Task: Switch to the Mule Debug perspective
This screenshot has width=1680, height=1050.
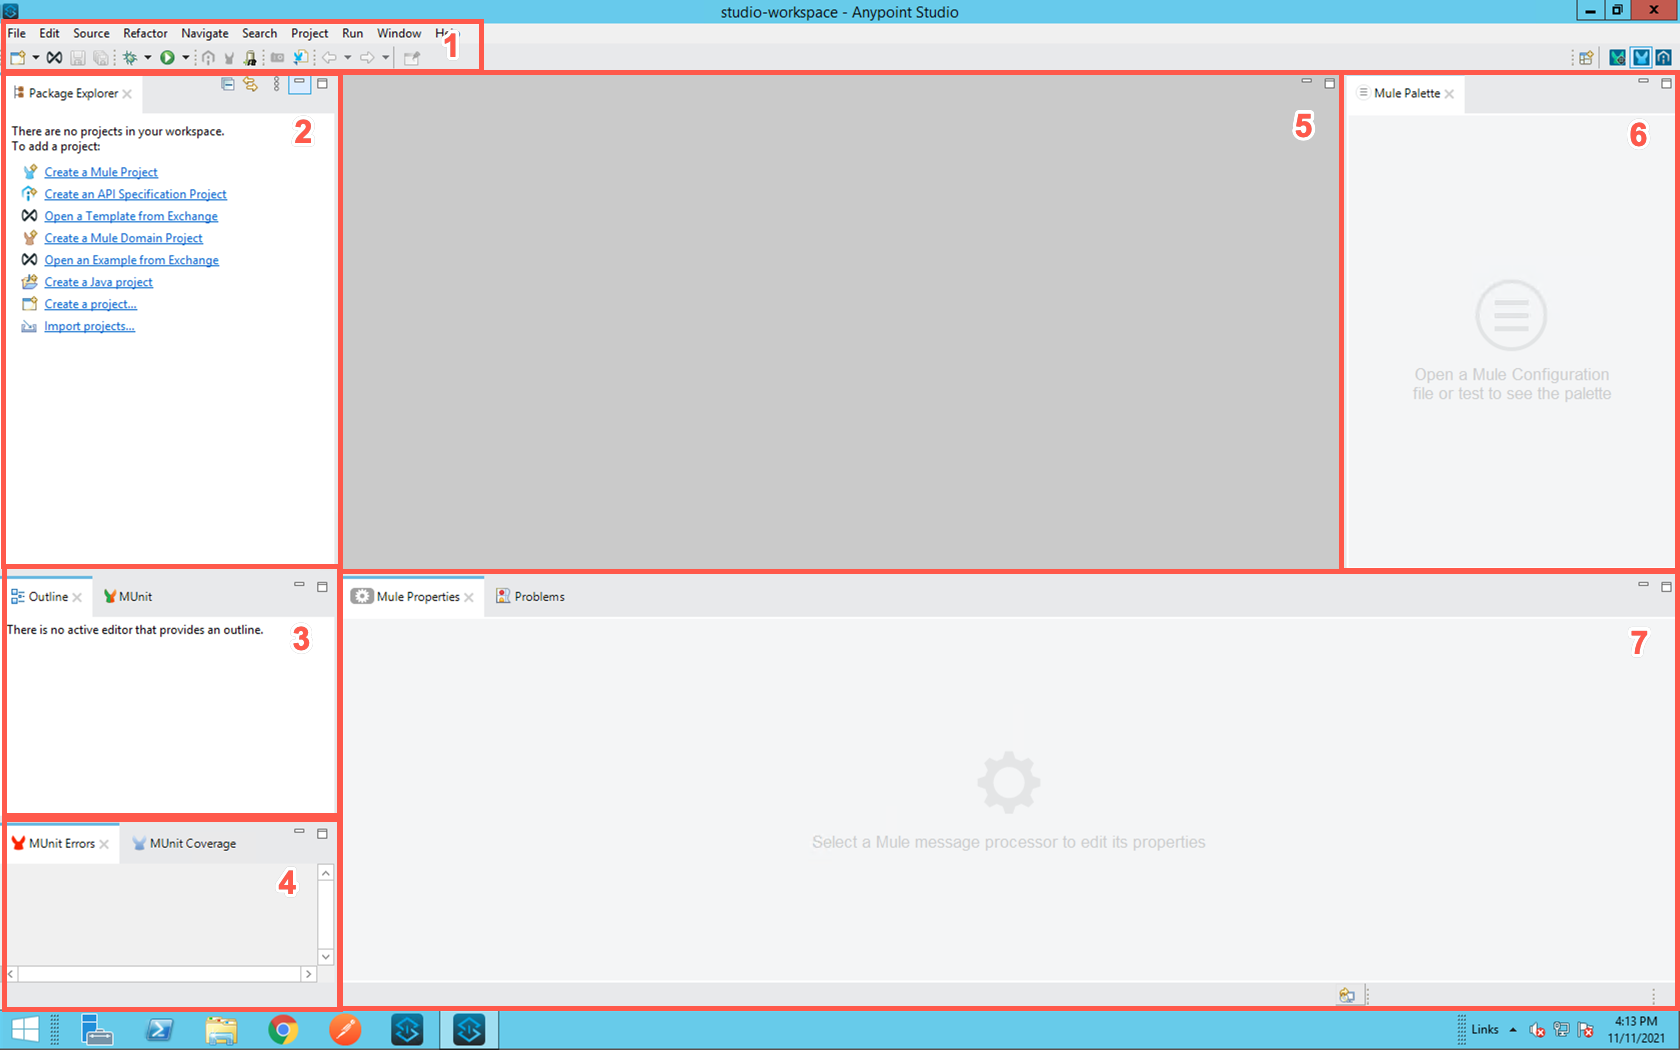Action: (1617, 58)
